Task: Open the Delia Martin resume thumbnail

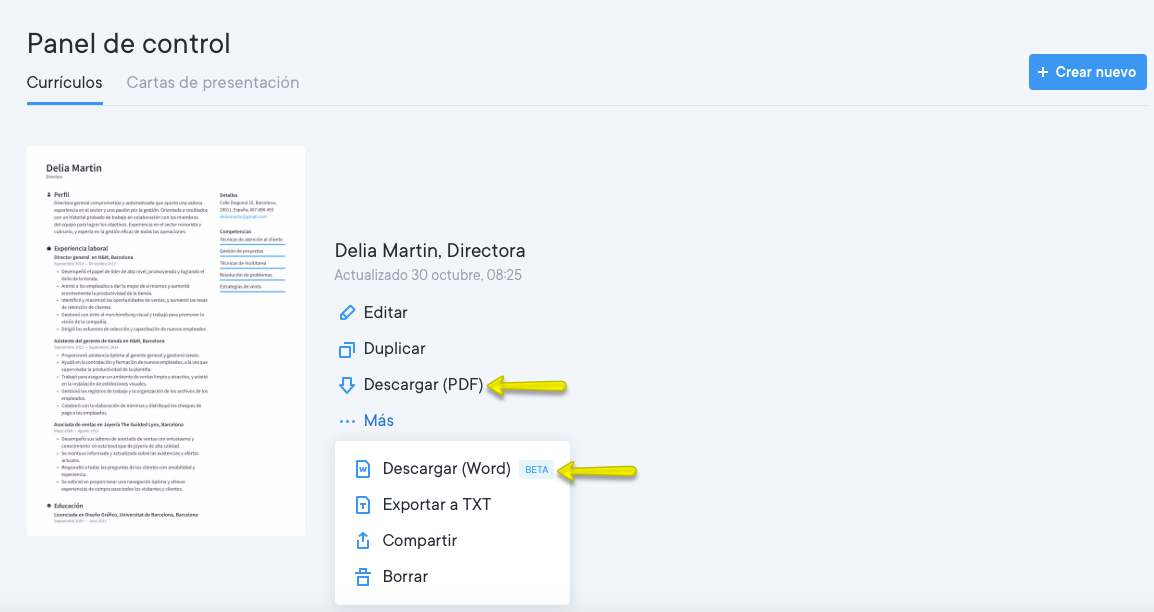Action: (x=166, y=340)
